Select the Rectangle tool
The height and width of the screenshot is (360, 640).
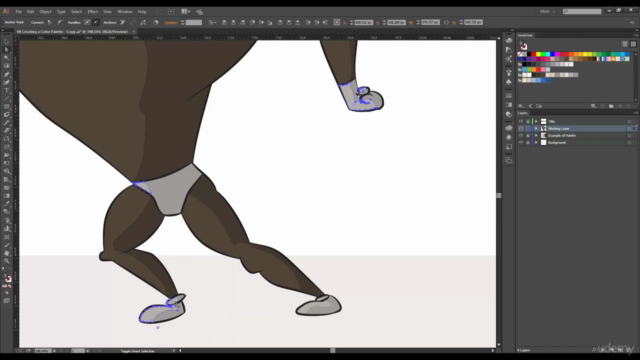[7, 107]
